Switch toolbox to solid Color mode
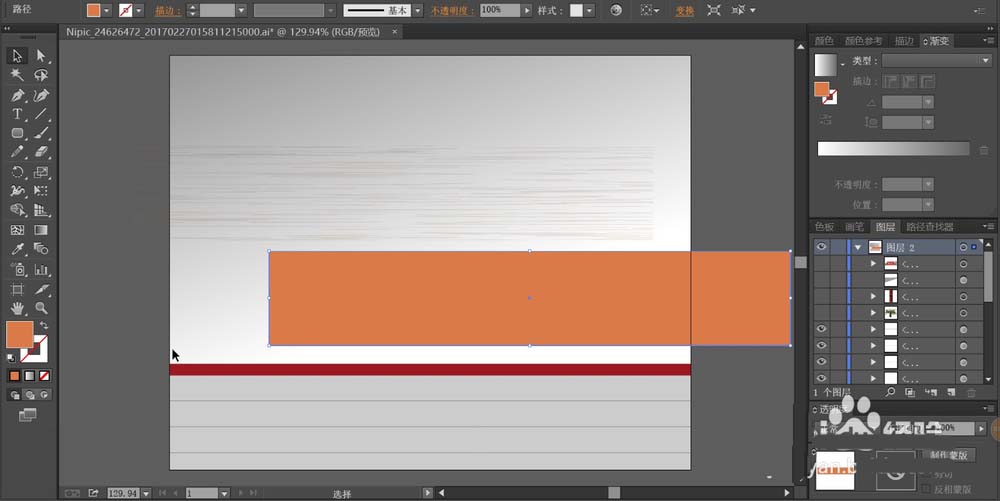 [x=15, y=376]
